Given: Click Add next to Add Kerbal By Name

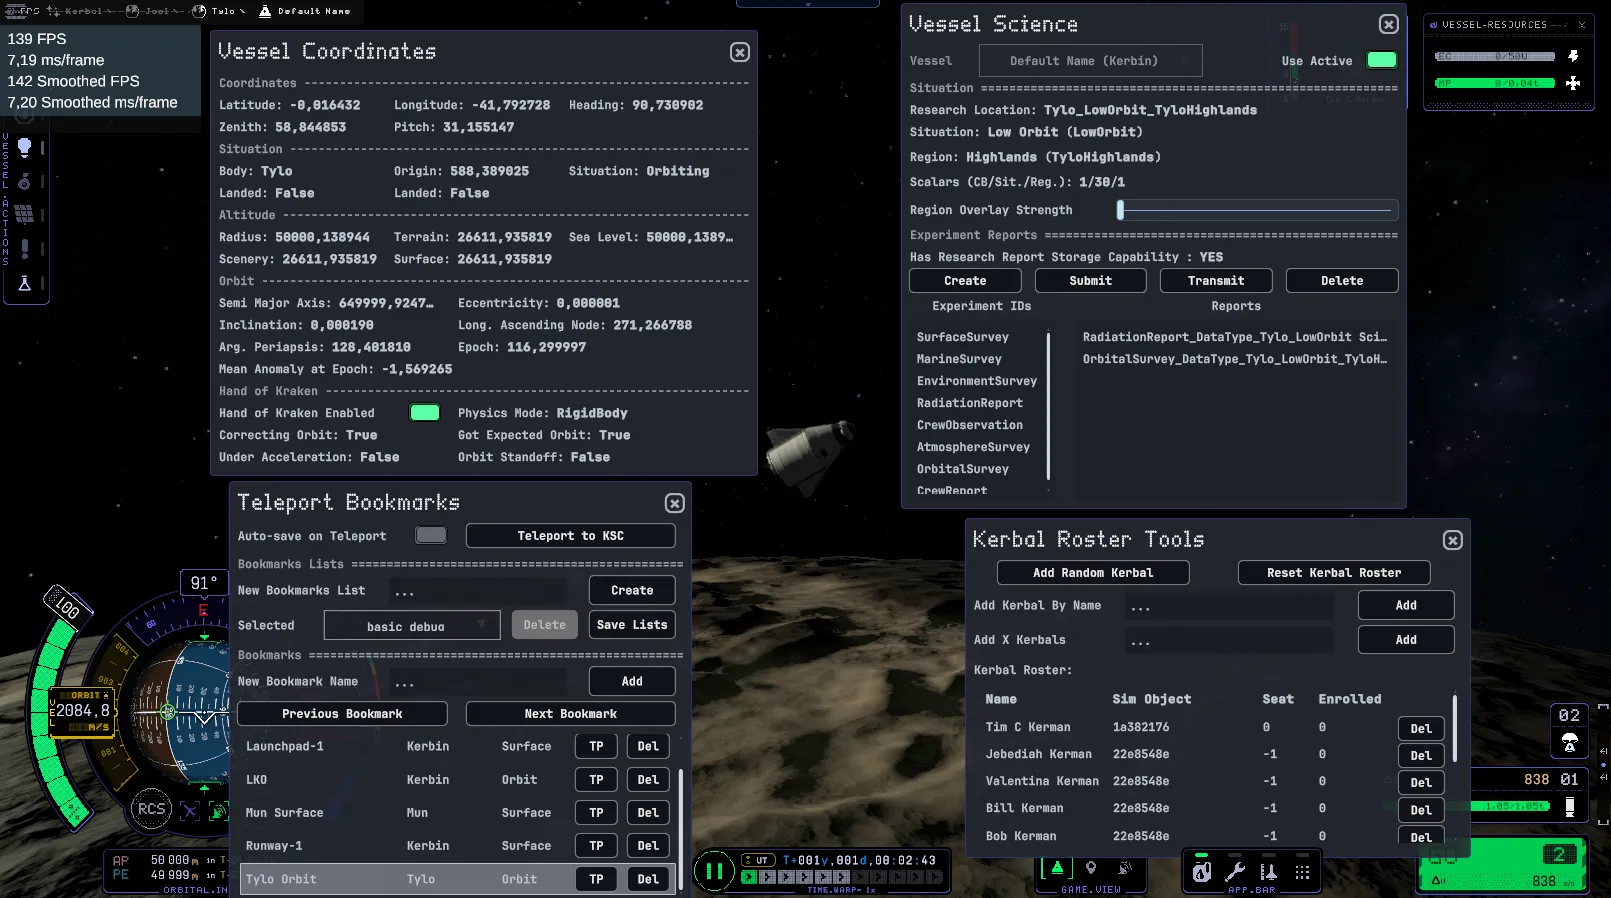Looking at the screenshot, I should (x=1406, y=605).
